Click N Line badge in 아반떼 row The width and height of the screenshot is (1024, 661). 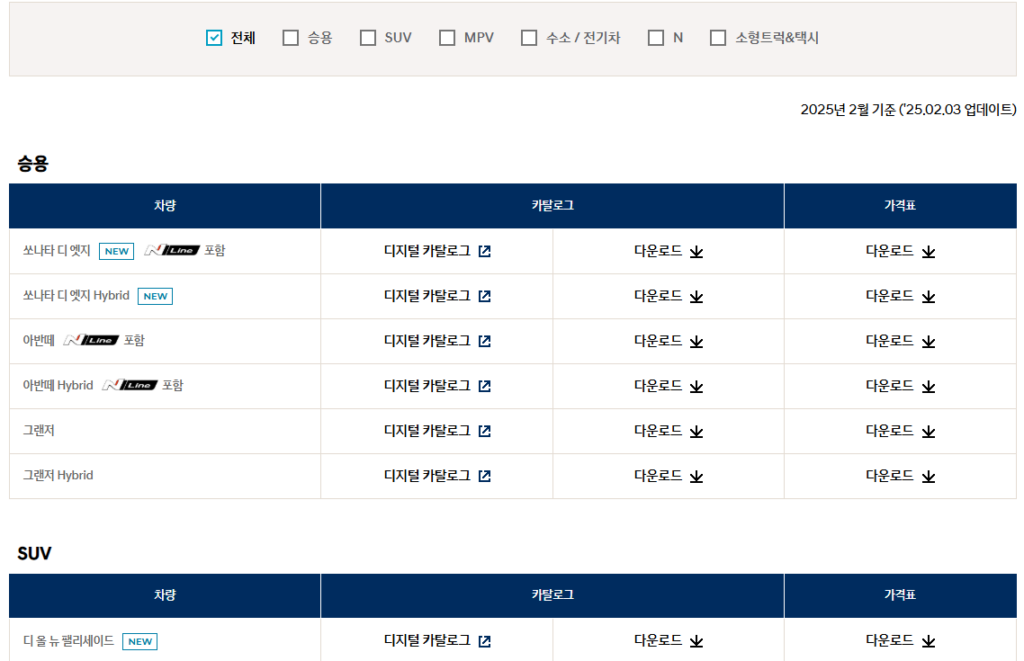pyautogui.click(x=91, y=341)
